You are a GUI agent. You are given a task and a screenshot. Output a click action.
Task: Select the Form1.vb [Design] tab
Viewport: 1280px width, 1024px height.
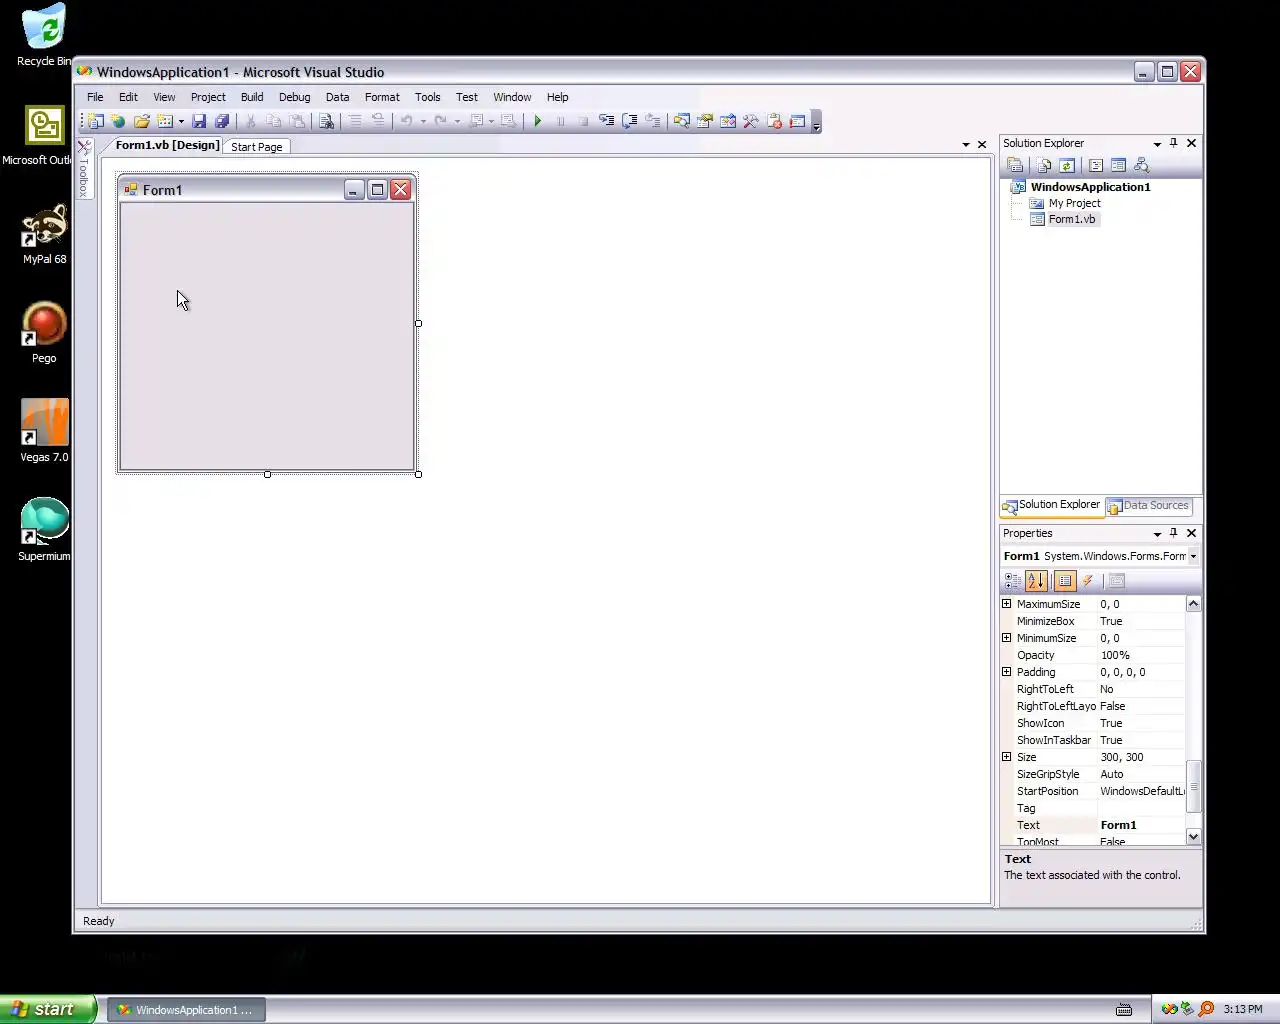tap(166, 145)
